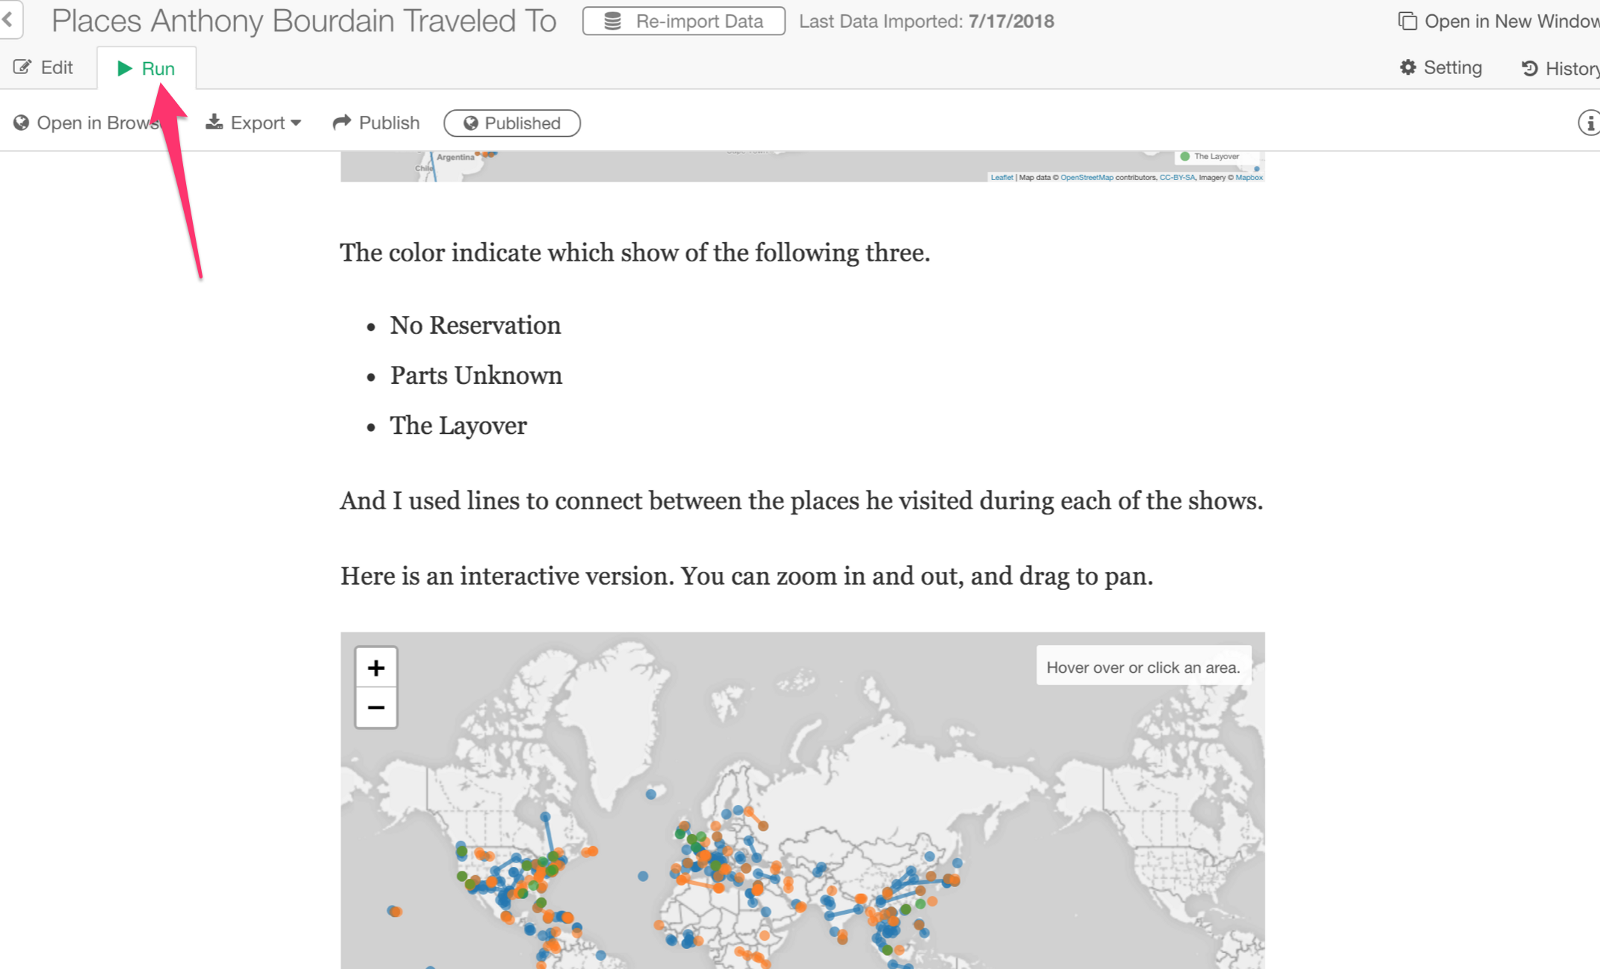The height and width of the screenshot is (969, 1600).
Task: Open Setting via the gear icon
Action: (x=1408, y=68)
